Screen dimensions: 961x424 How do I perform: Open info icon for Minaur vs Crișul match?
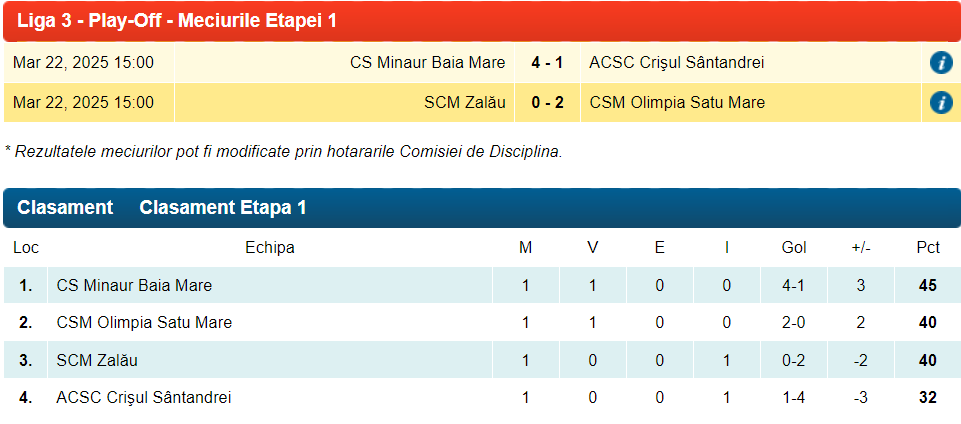click(x=940, y=63)
